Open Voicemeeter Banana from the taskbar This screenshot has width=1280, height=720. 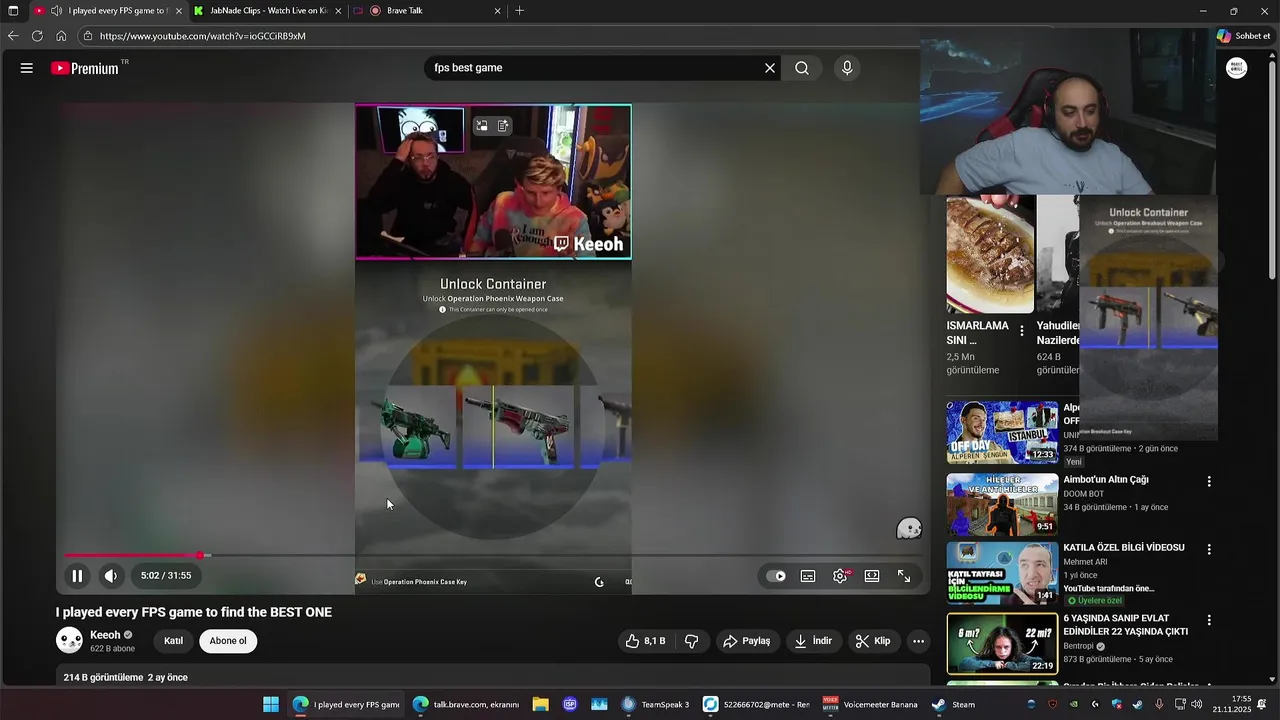click(x=870, y=704)
